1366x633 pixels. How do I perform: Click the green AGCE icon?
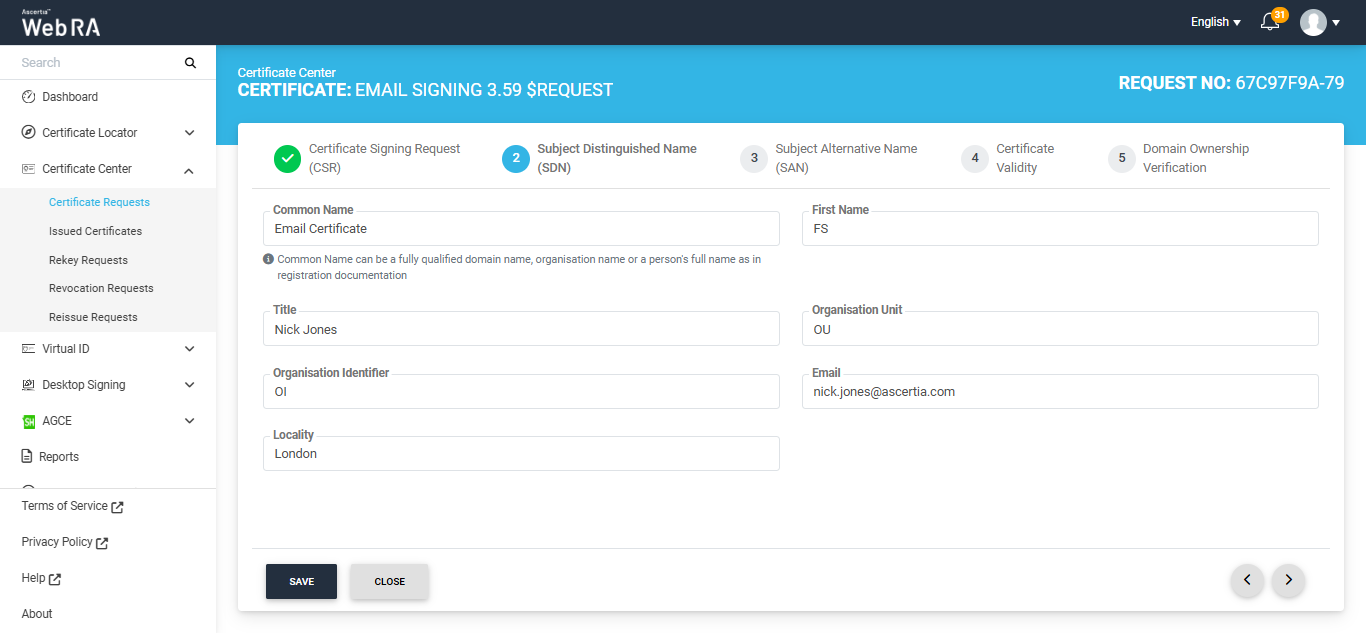tap(28, 421)
